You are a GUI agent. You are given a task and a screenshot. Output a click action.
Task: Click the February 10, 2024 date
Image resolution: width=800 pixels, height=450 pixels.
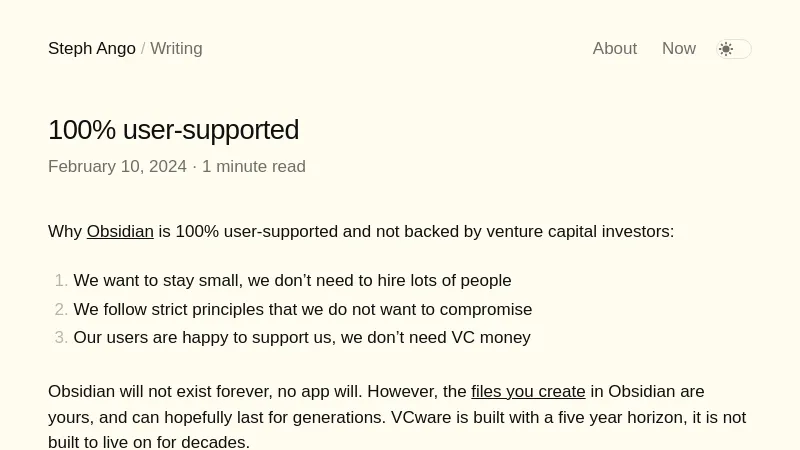(117, 167)
